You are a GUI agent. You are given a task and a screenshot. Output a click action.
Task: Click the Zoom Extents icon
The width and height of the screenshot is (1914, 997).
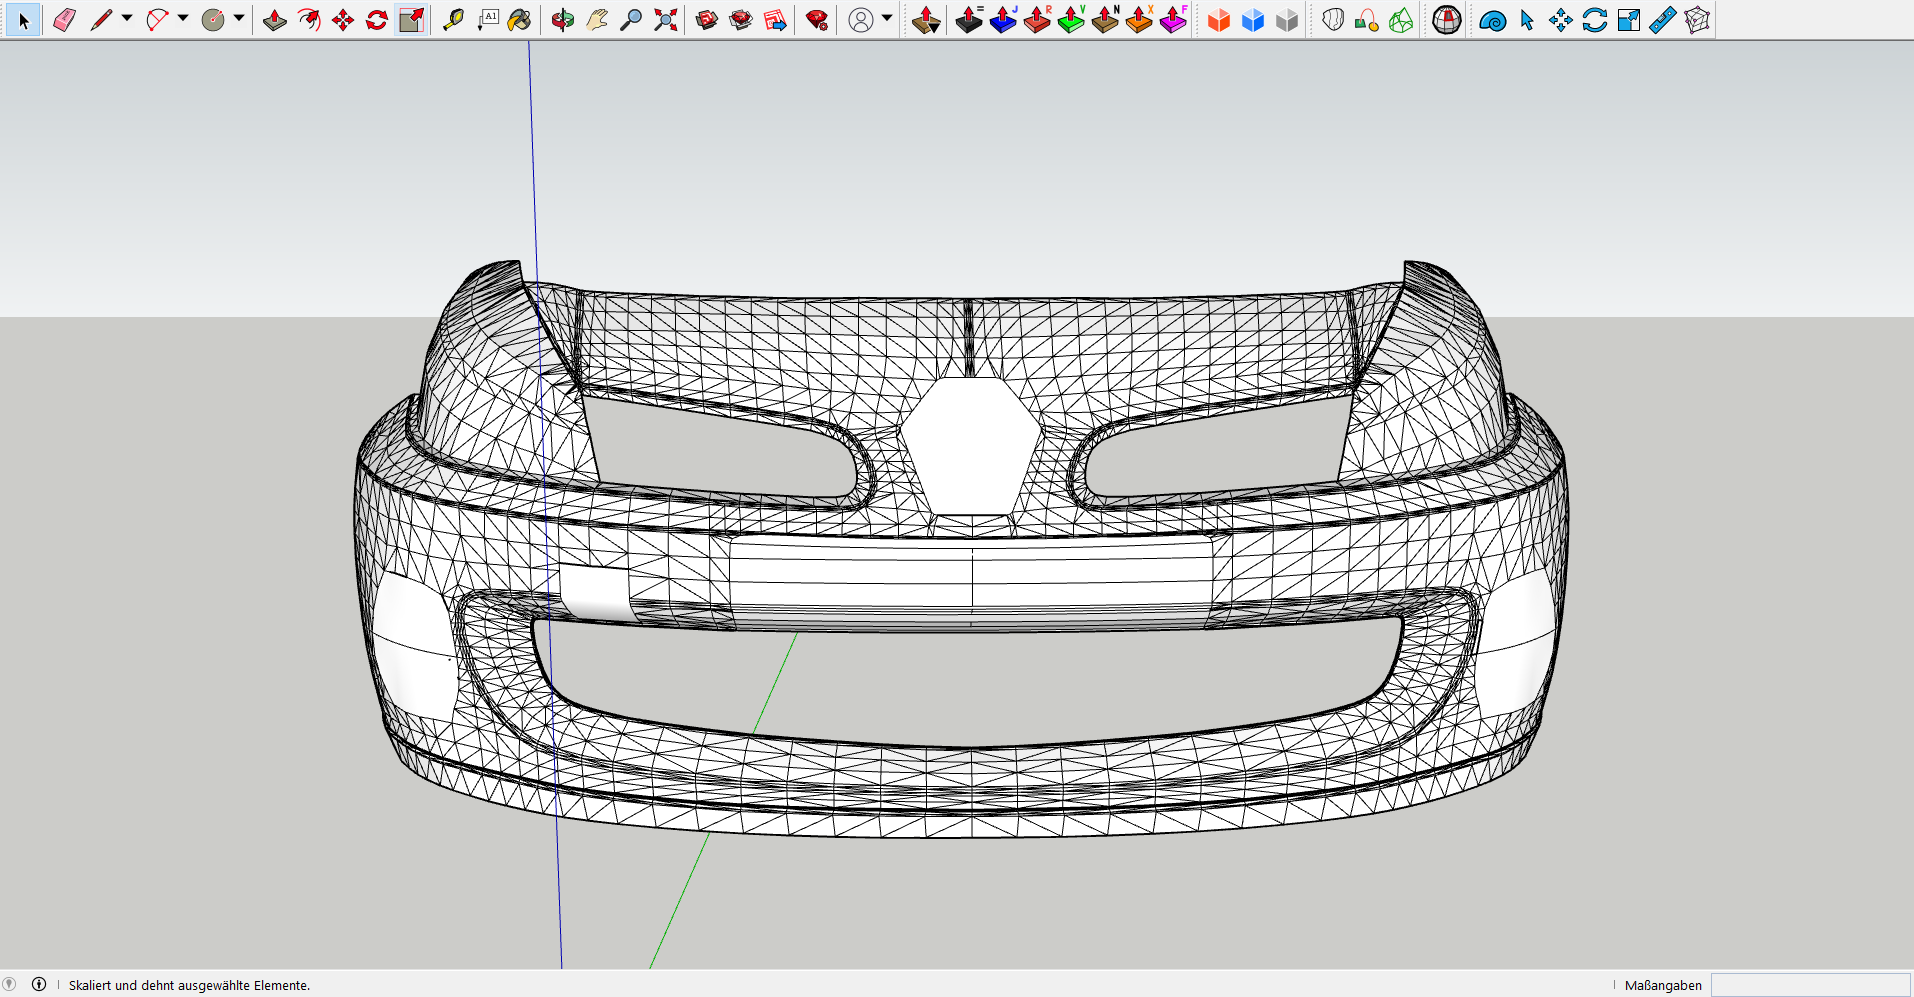point(666,20)
